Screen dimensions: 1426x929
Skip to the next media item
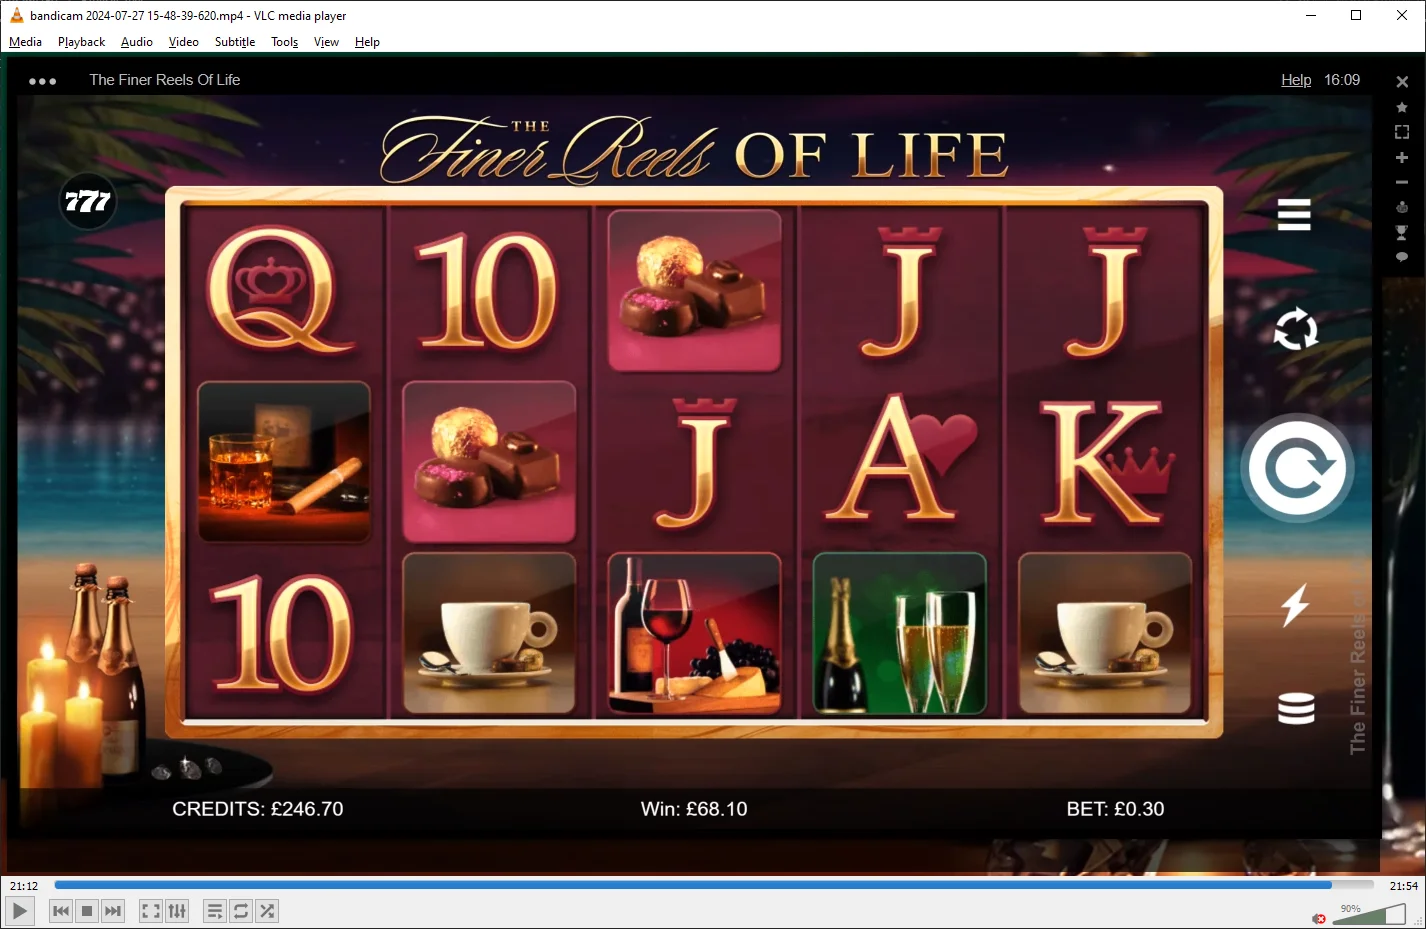coord(113,911)
